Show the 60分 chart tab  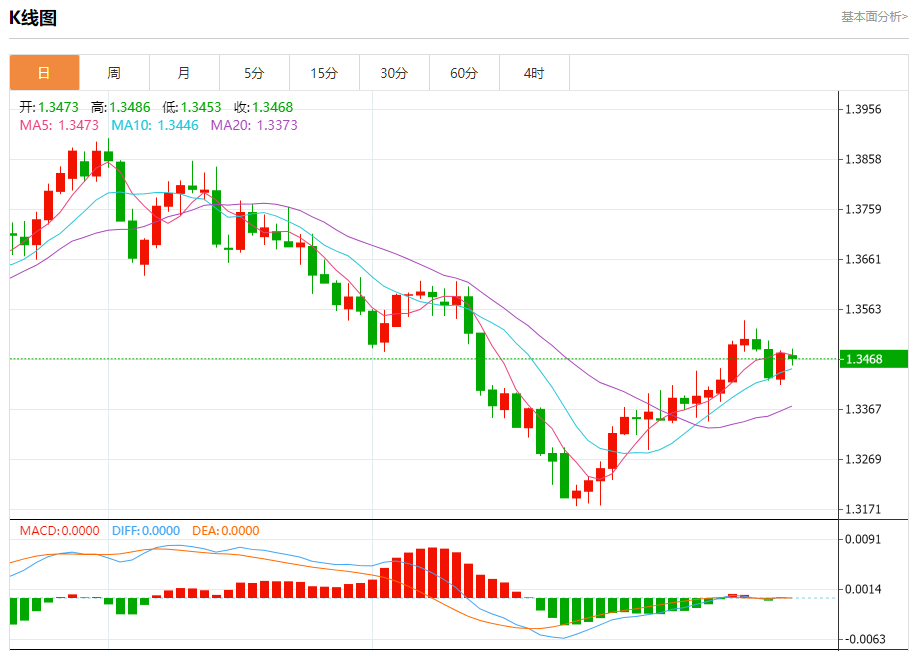tap(464, 73)
